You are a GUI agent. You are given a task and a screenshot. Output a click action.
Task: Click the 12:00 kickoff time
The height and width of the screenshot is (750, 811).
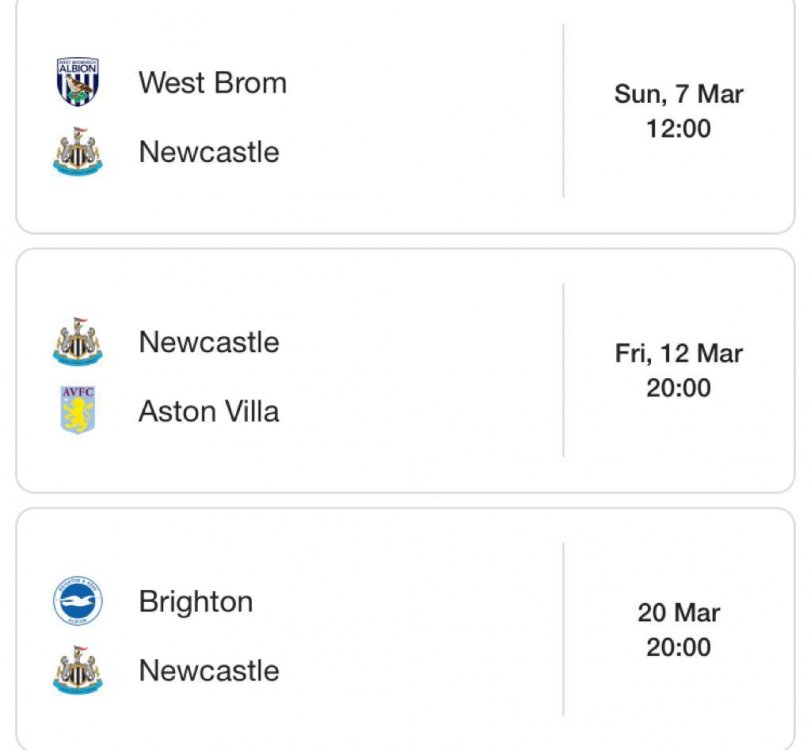pyautogui.click(x=678, y=129)
